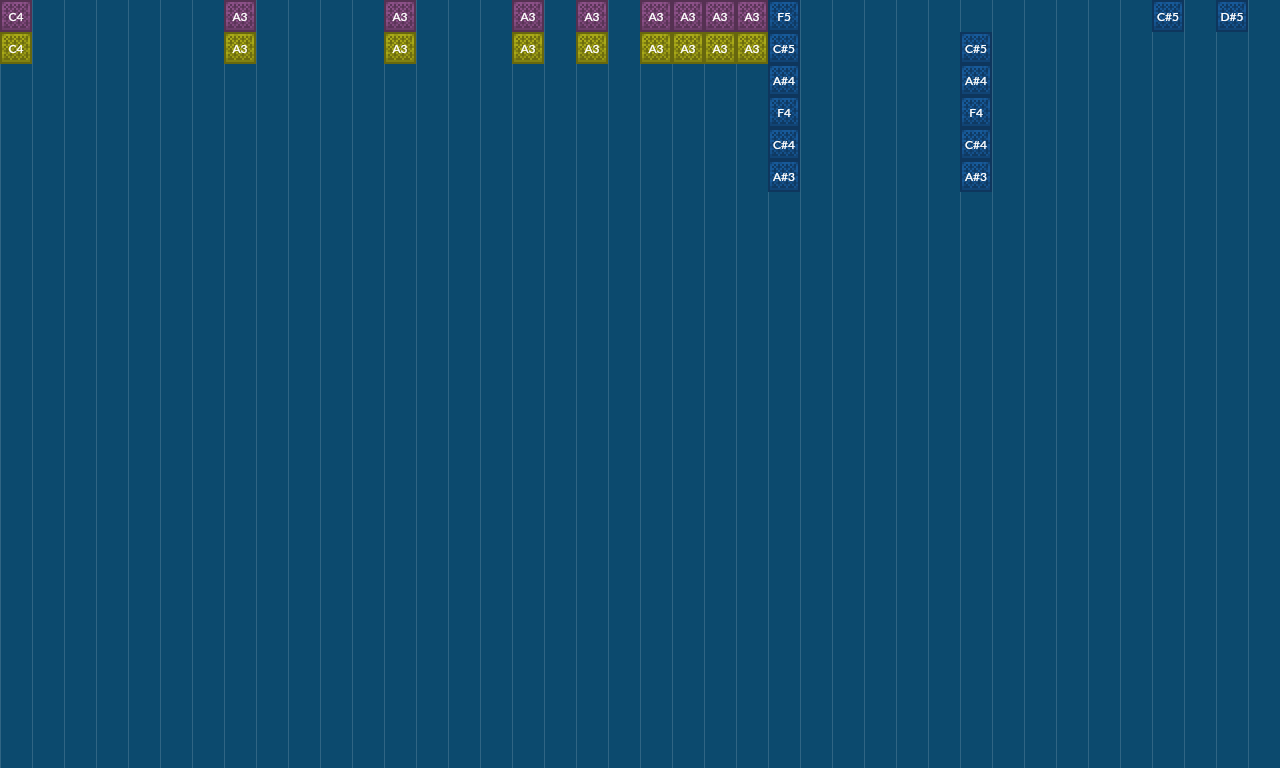The width and height of the screenshot is (1280, 768).
Task: Select the A#4 note in the first chord stack
Action: [784, 80]
